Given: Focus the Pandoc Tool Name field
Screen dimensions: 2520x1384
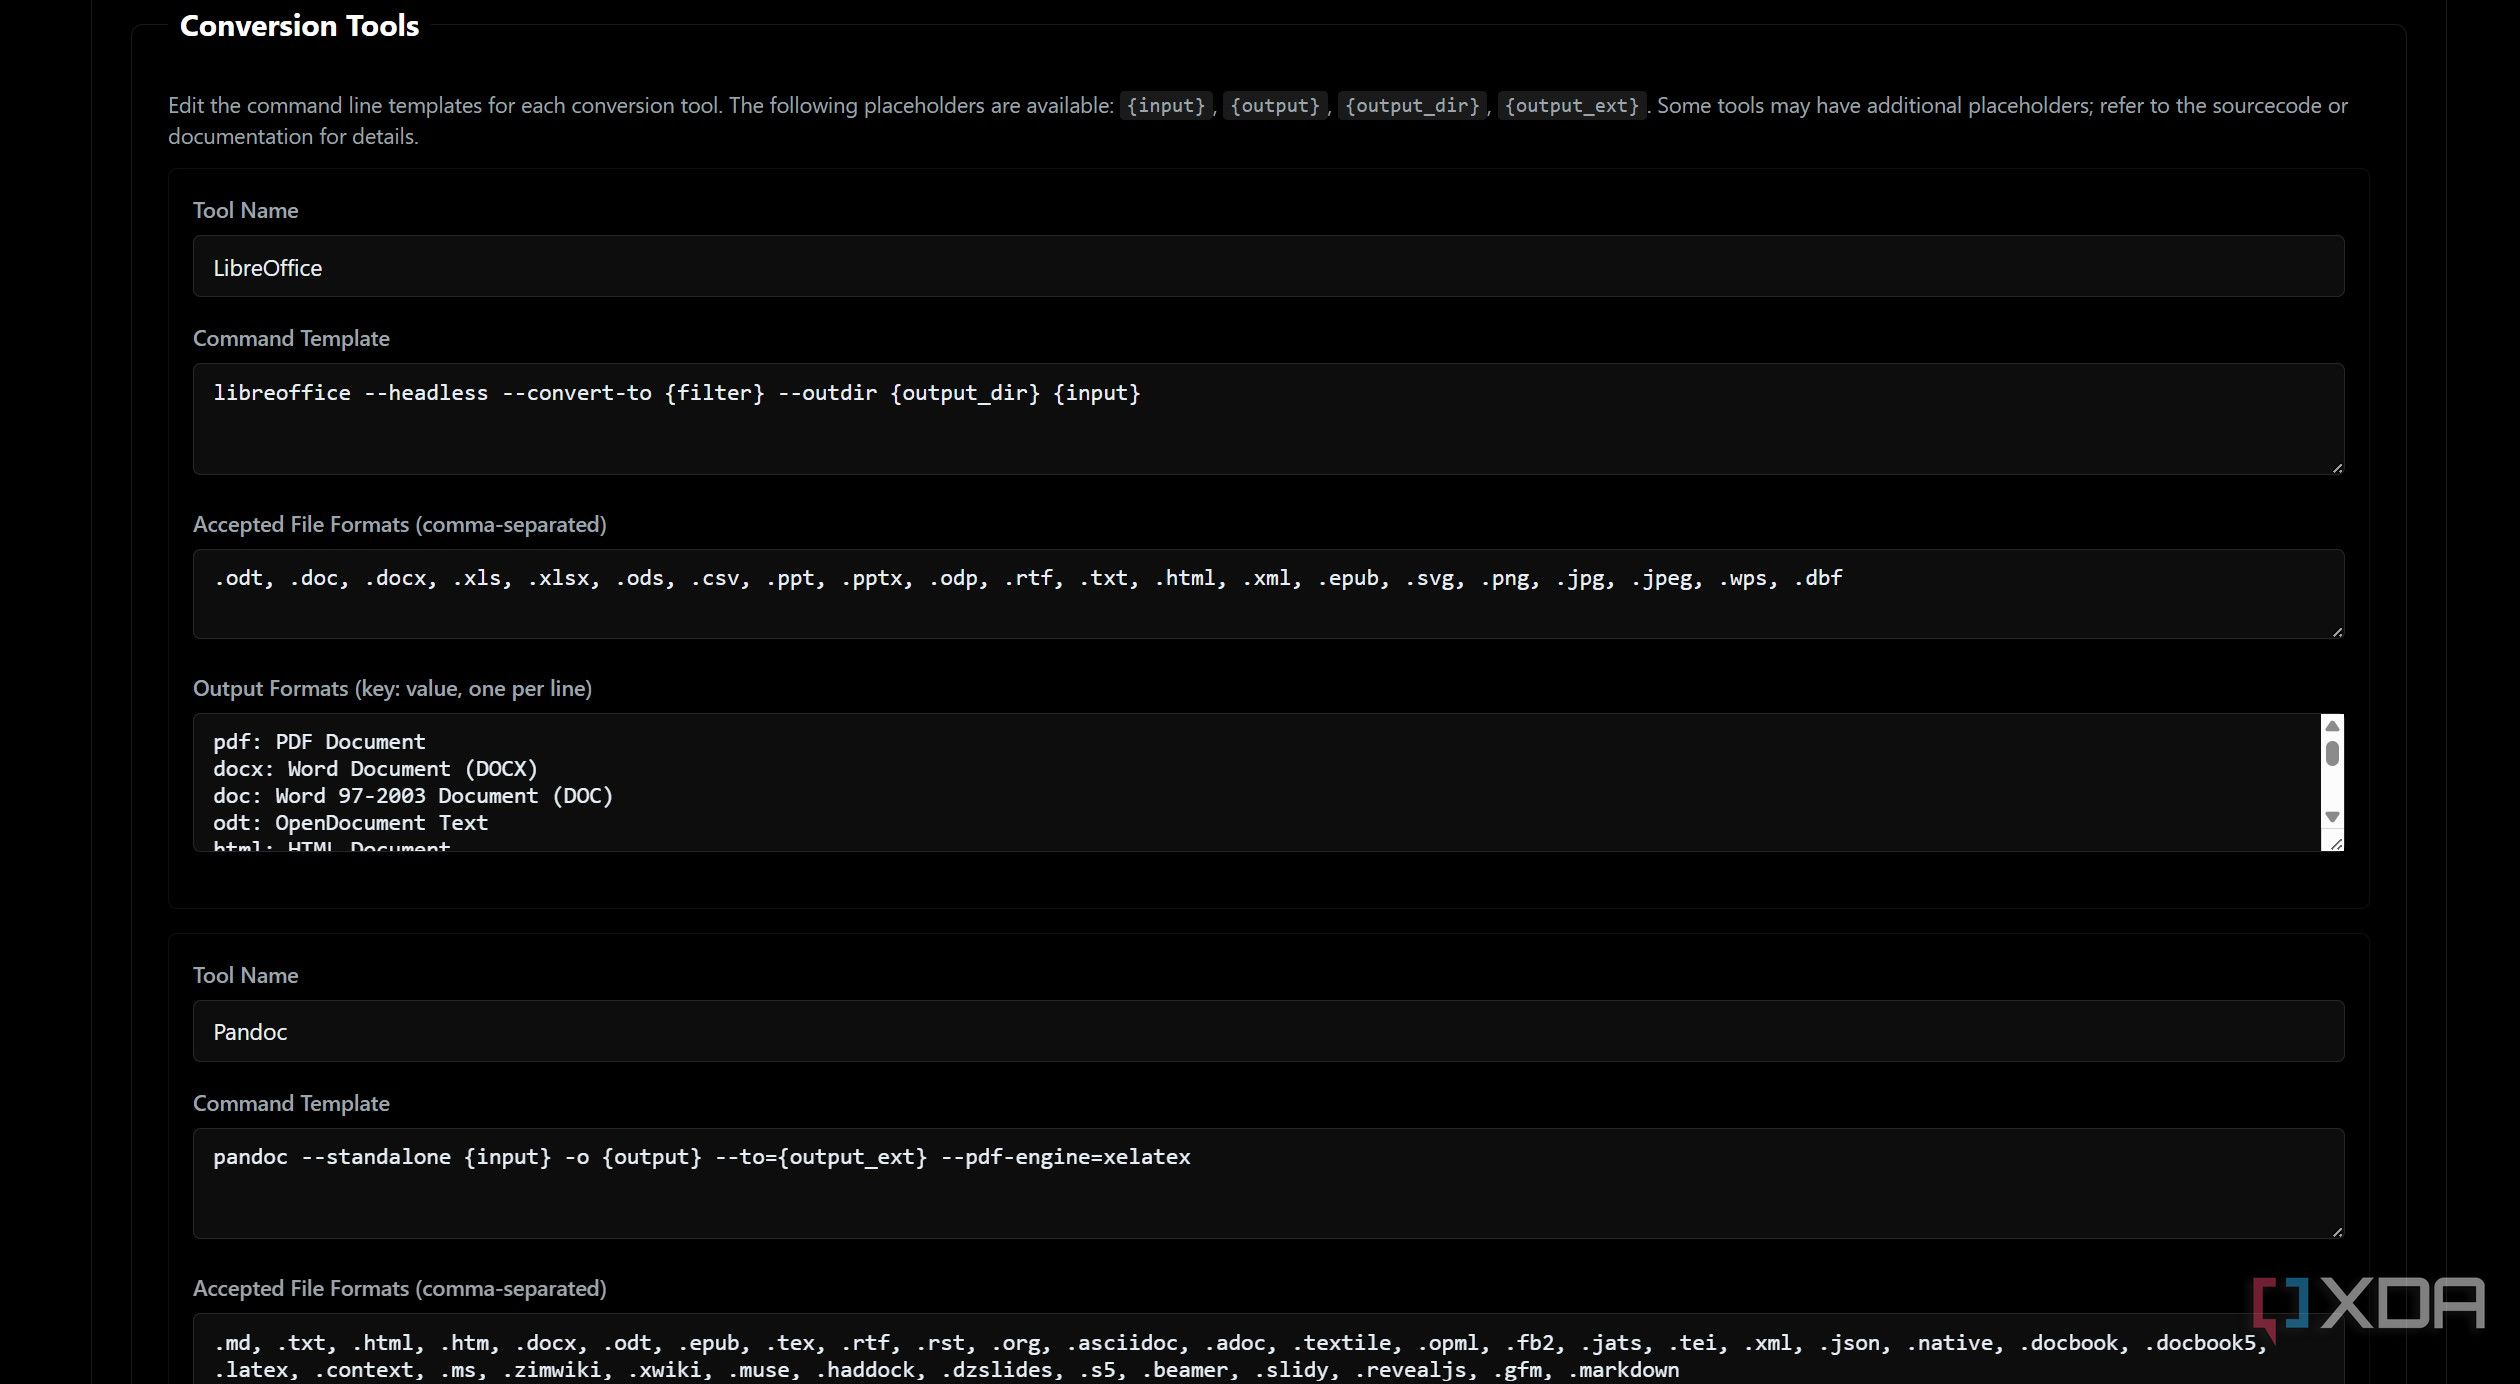Looking at the screenshot, I should coord(1267,1031).
